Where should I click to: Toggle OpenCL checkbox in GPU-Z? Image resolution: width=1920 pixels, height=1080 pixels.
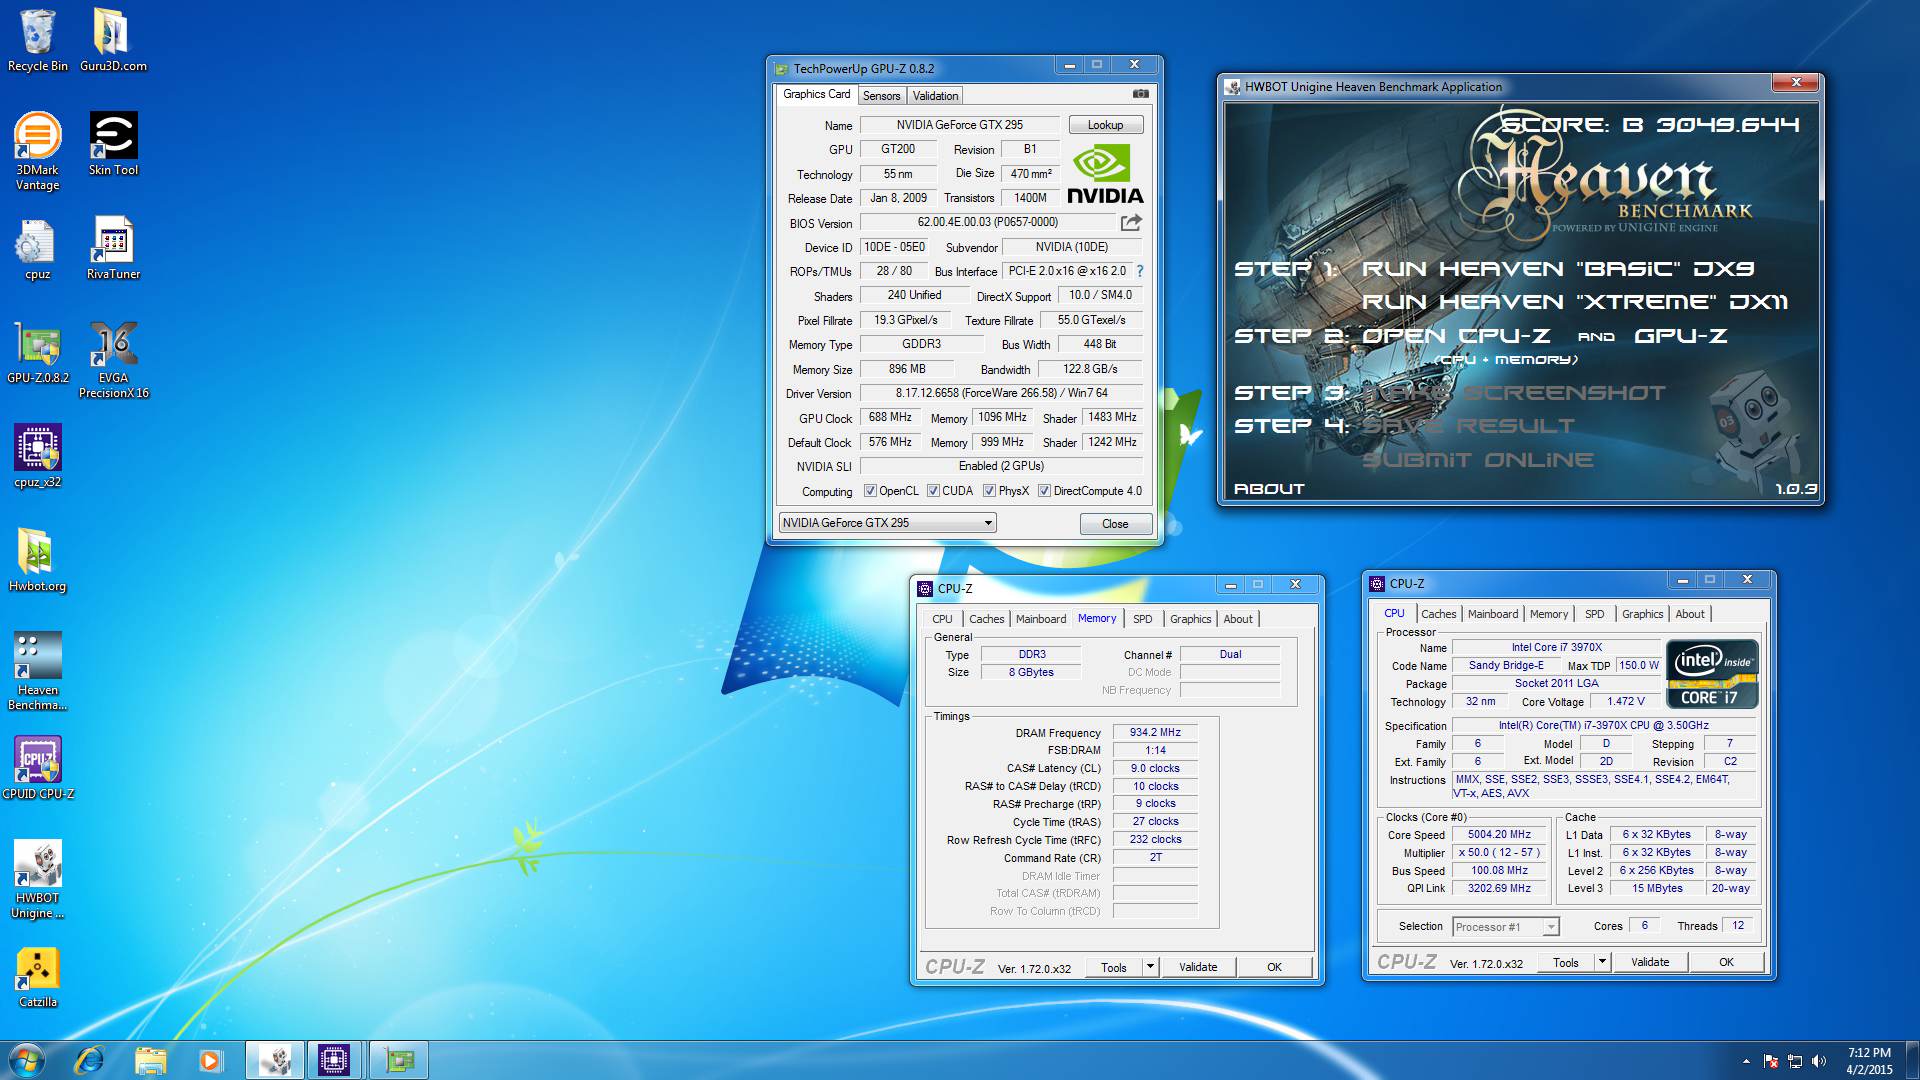870,491
